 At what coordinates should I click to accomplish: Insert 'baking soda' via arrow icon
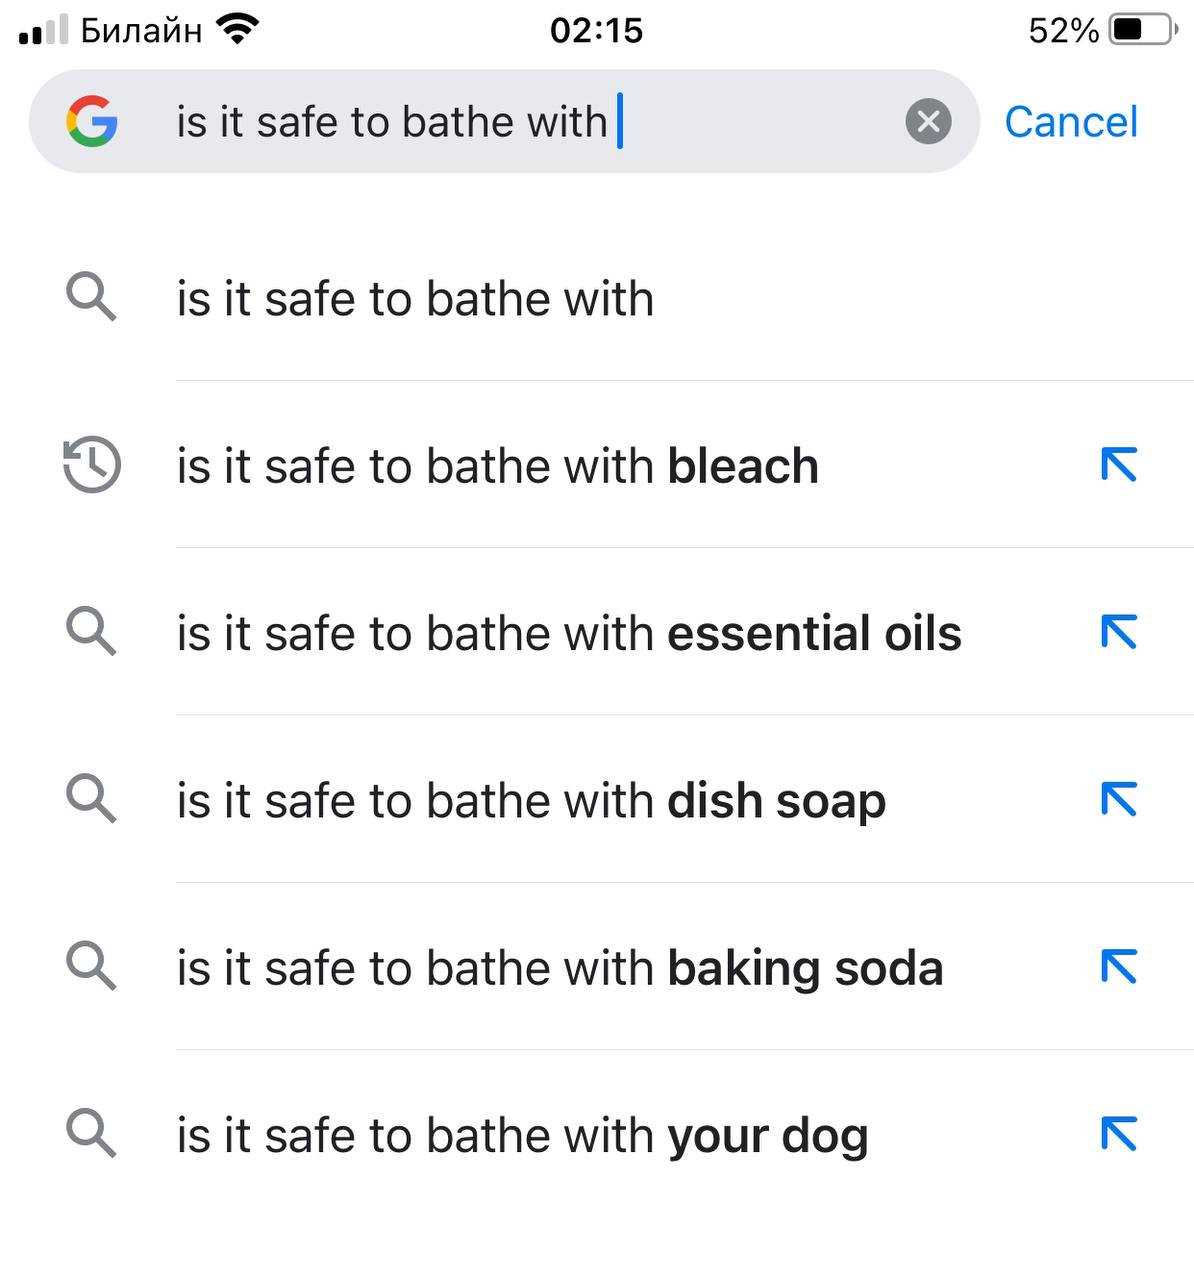coord(1119,966)
